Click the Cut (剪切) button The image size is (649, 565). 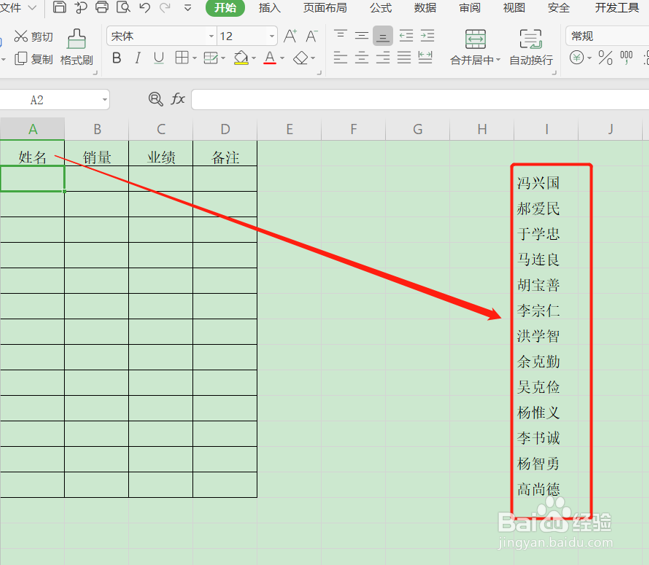33,36
